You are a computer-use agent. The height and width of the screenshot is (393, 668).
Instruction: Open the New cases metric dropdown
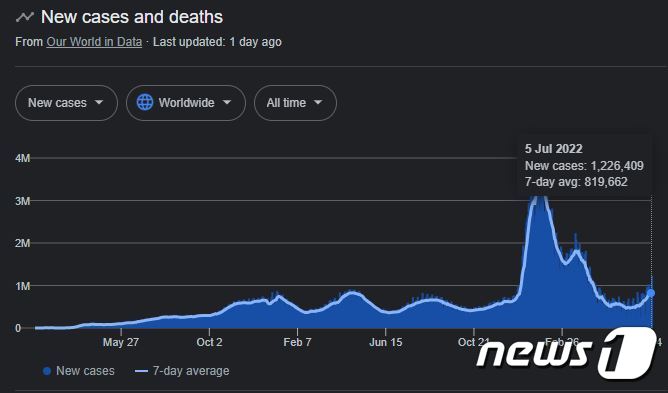66,103
